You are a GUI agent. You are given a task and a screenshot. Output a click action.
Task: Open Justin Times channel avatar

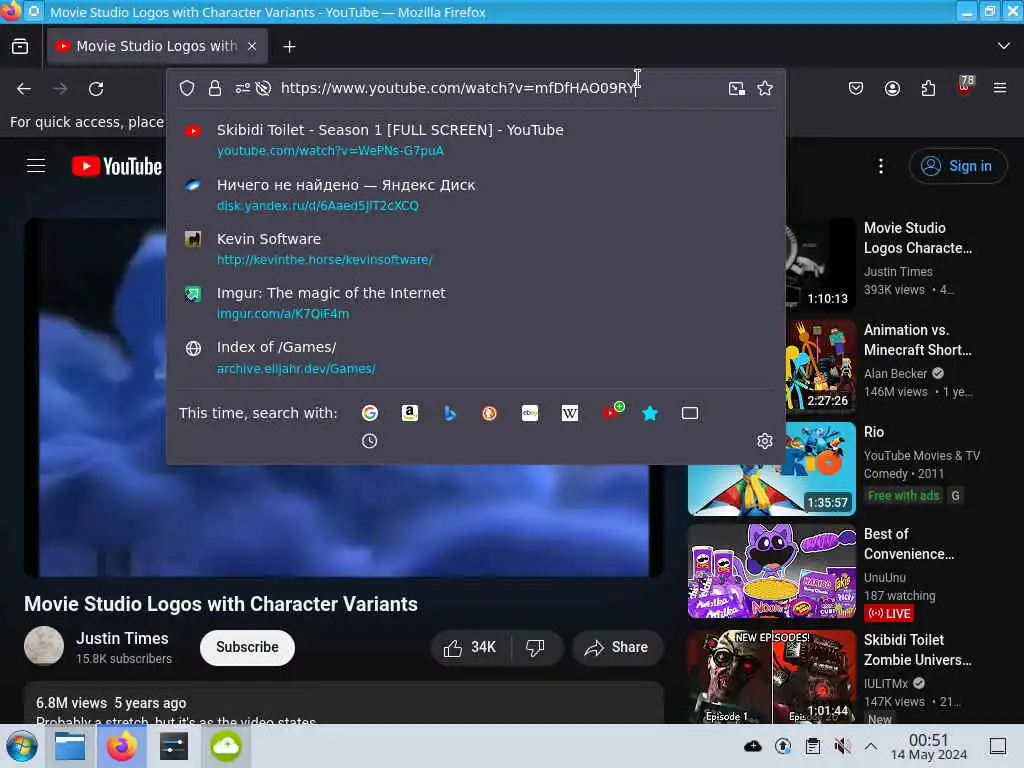coord(44,646)
